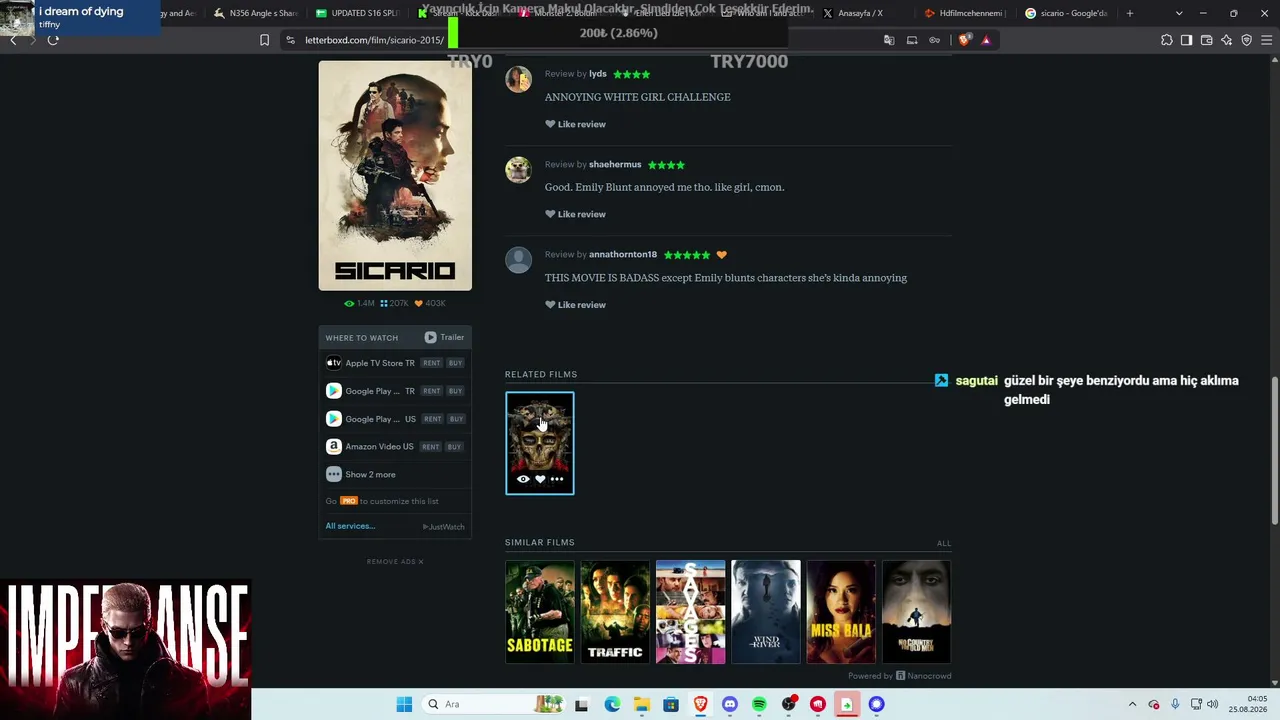Open the Wind River poster
The width and height of the screenshot is (1280, 720).
click(766, 612)
